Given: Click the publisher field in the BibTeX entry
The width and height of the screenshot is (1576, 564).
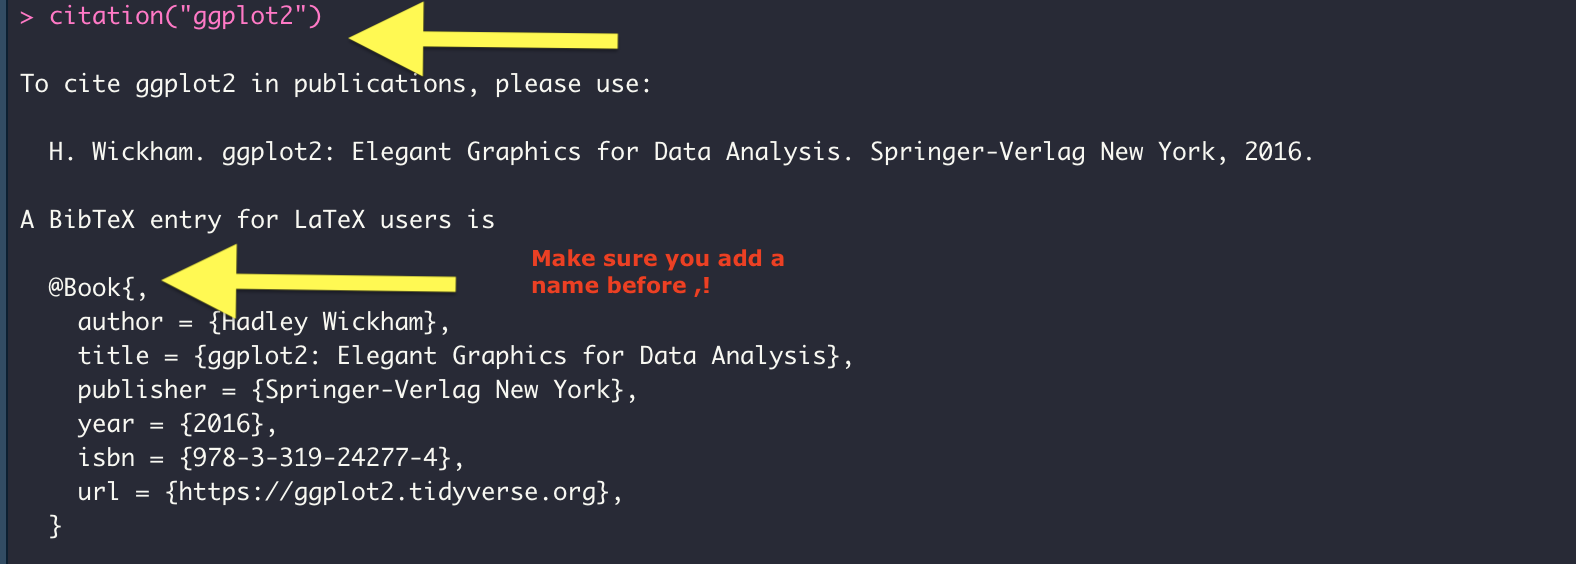Looking at the screenshot, I should (x=357, y=390).
